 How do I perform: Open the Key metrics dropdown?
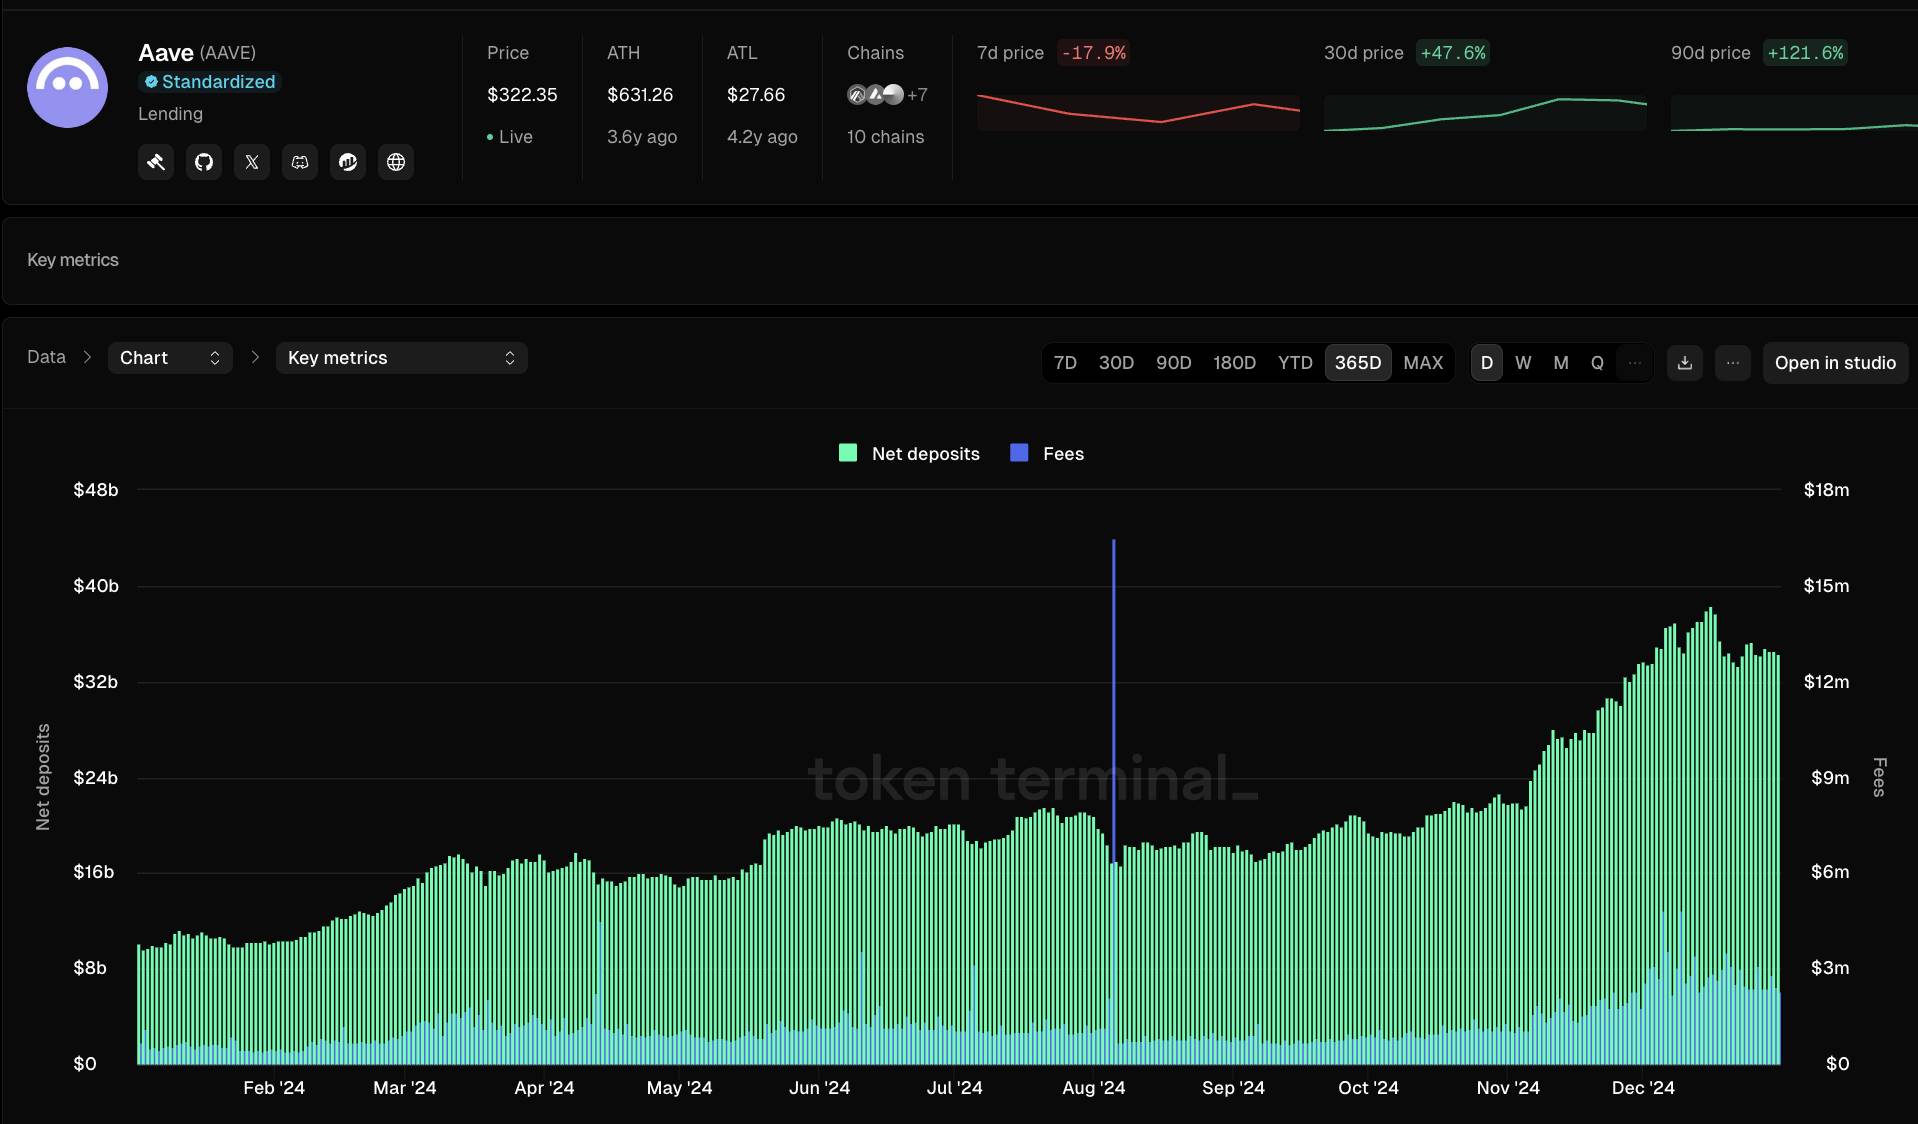[x=401, y=358]
